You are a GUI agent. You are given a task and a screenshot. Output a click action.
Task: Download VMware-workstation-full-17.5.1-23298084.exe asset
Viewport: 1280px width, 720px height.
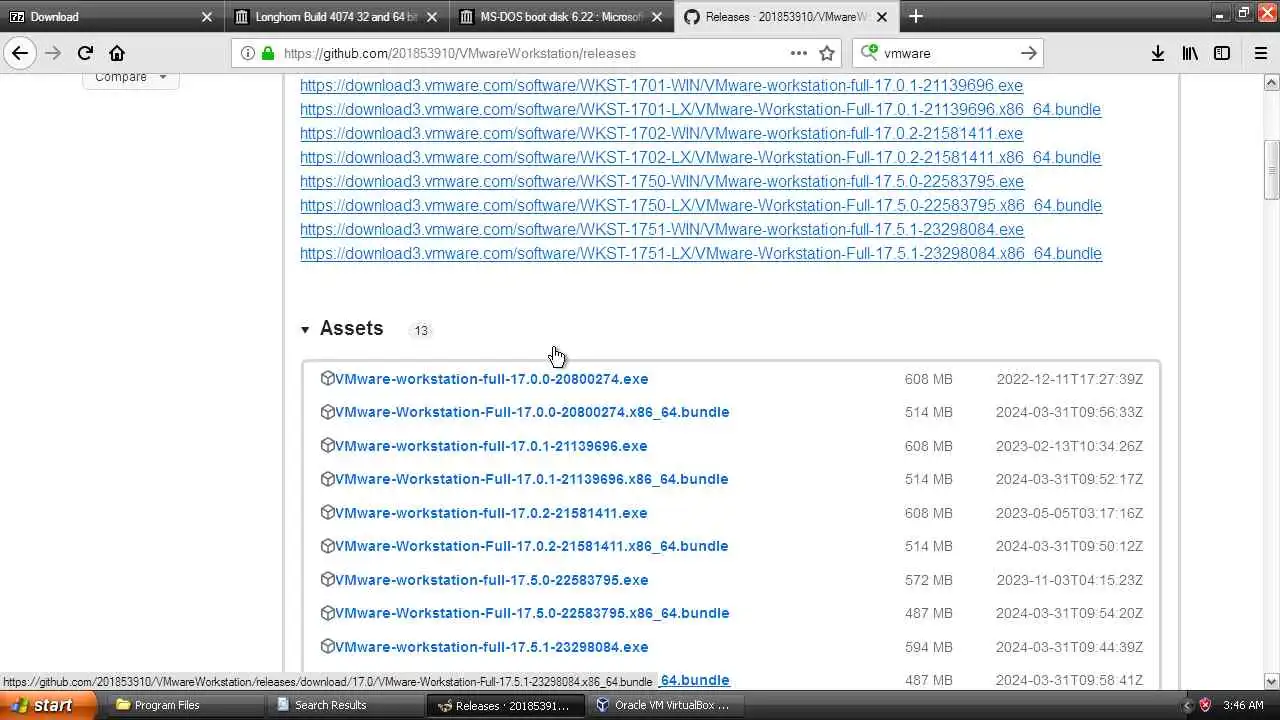[x=491, y=647]
